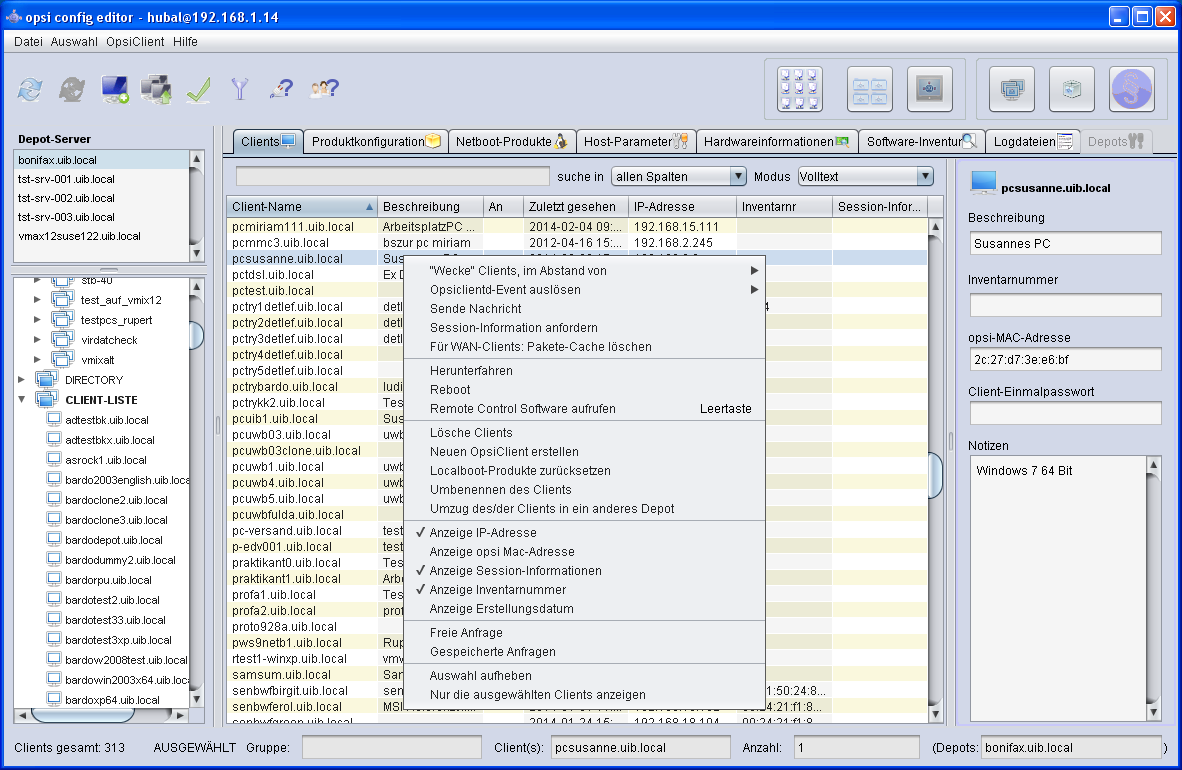Switch to the Hardwareinformationen tab

[776, 142]
